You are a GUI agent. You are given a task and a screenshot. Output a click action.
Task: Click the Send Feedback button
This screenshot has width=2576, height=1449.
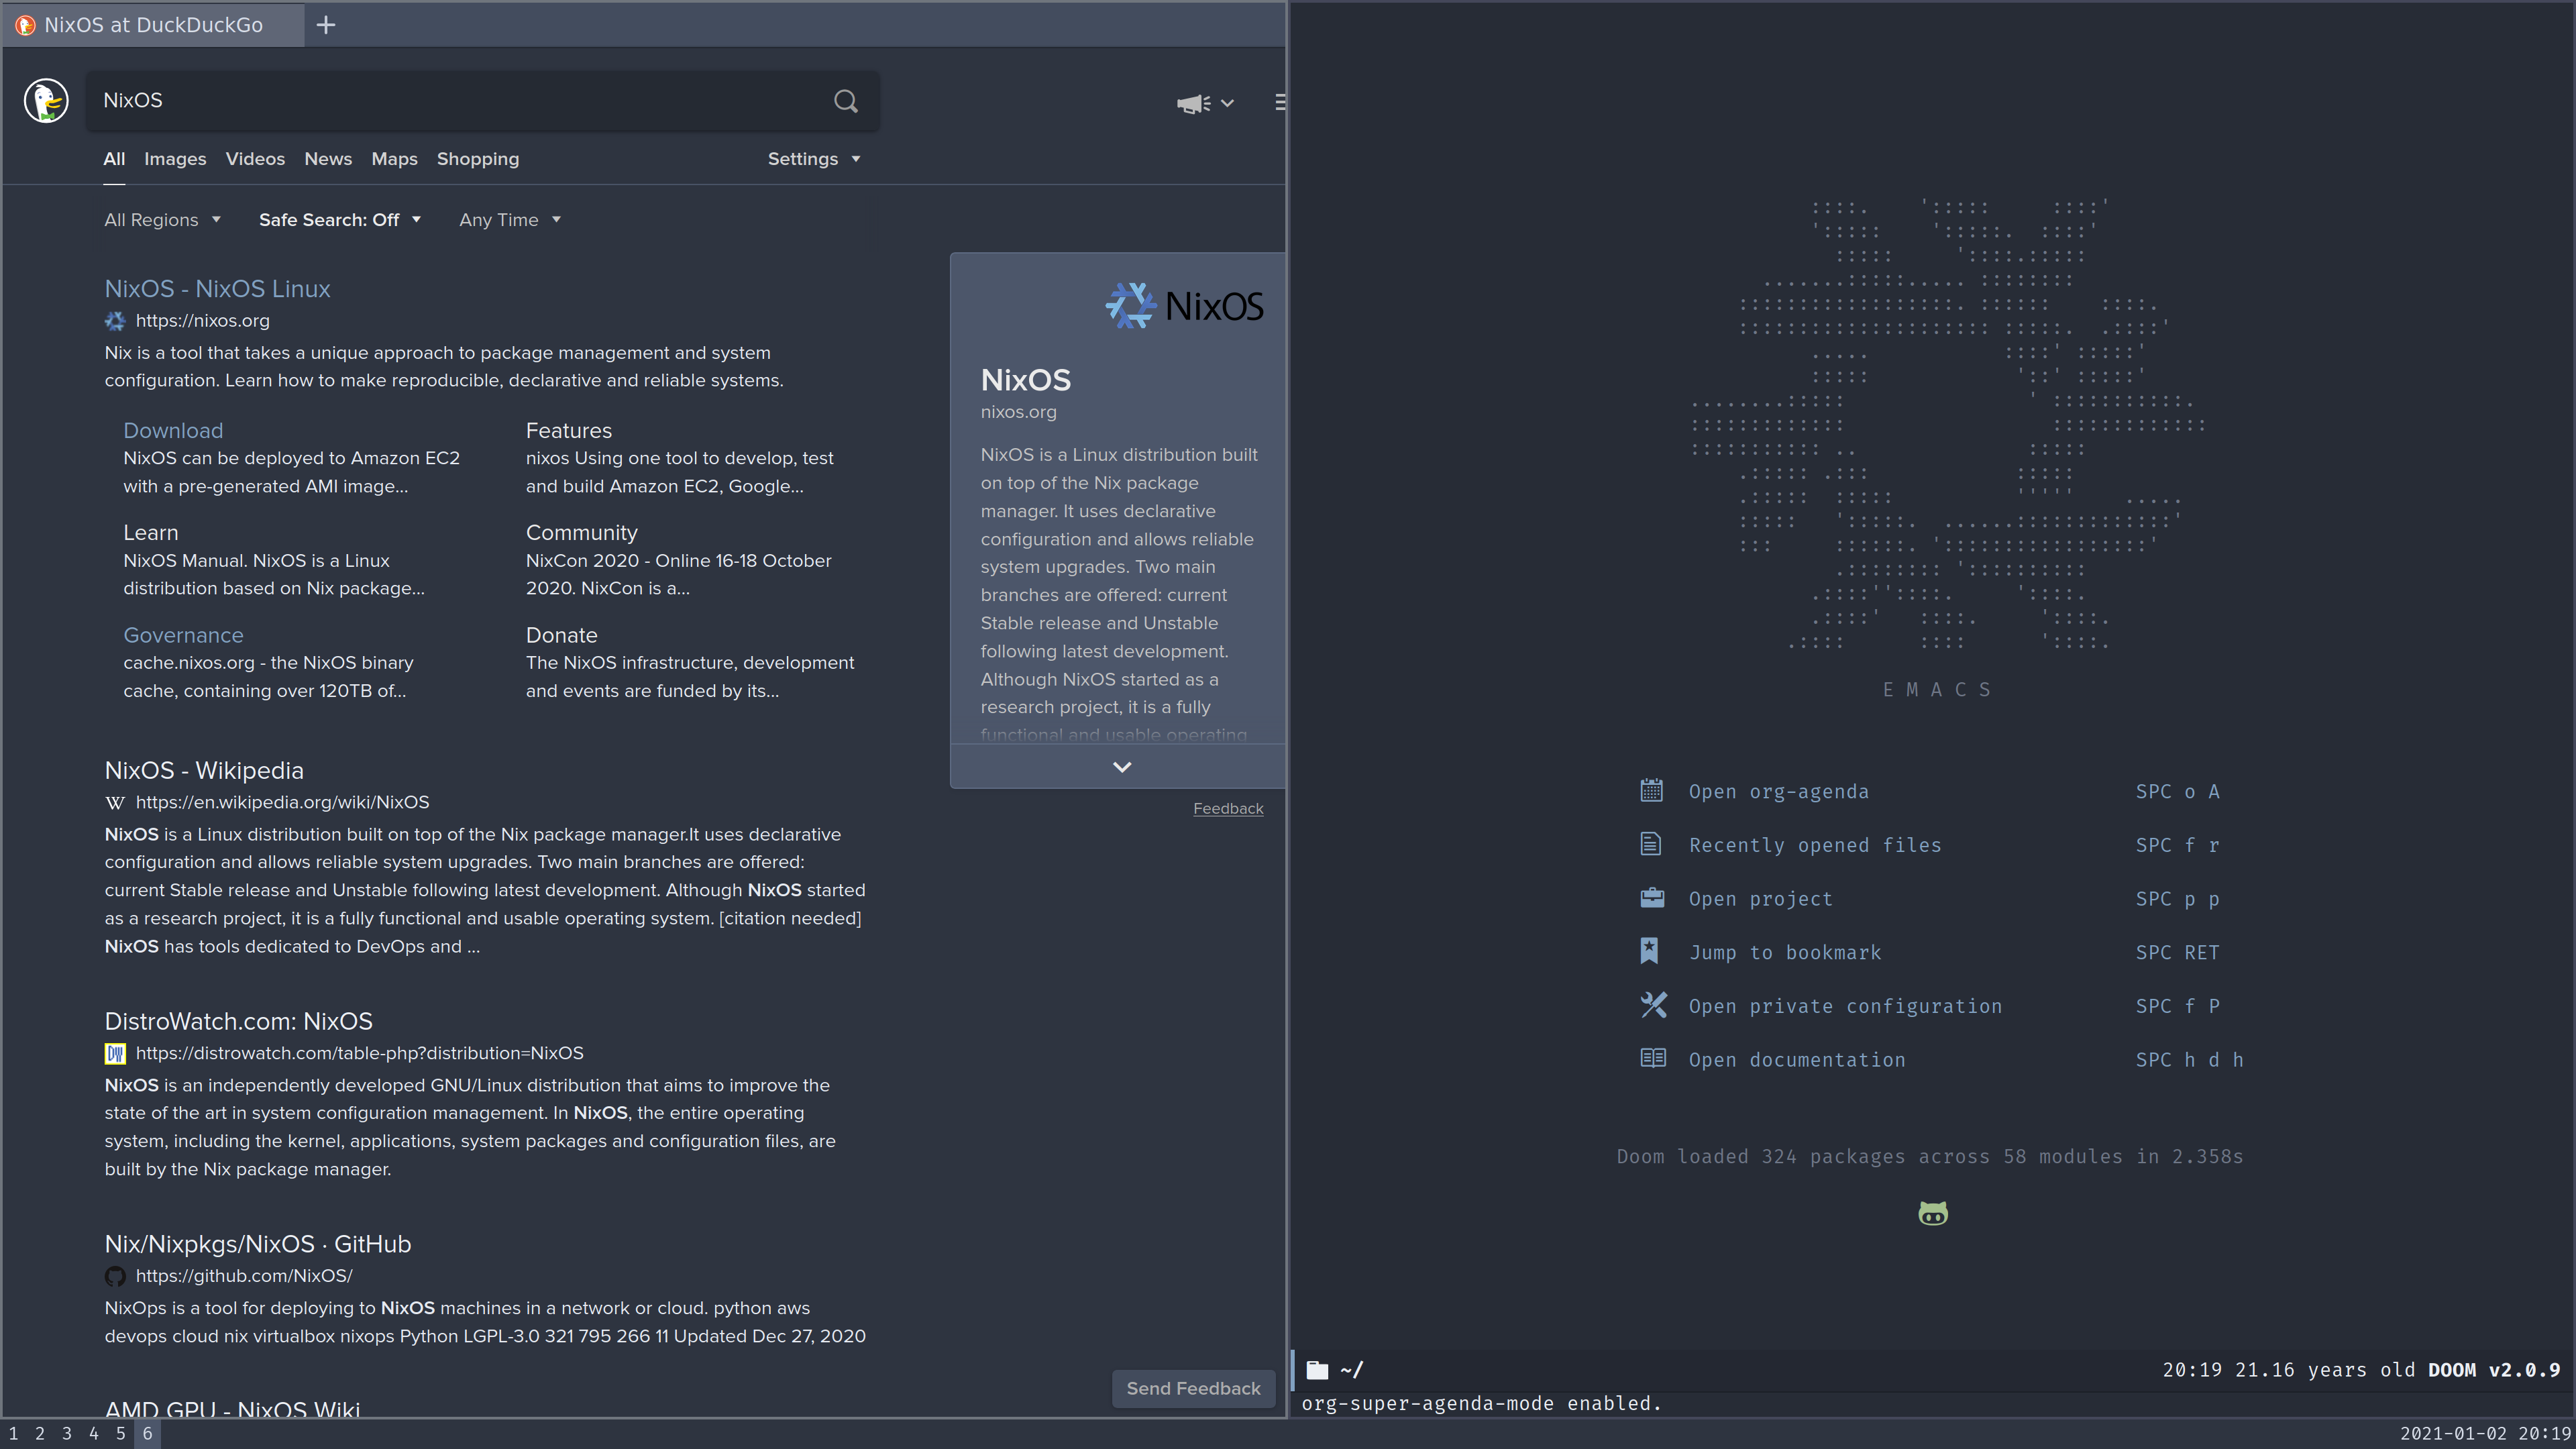1192,1388
